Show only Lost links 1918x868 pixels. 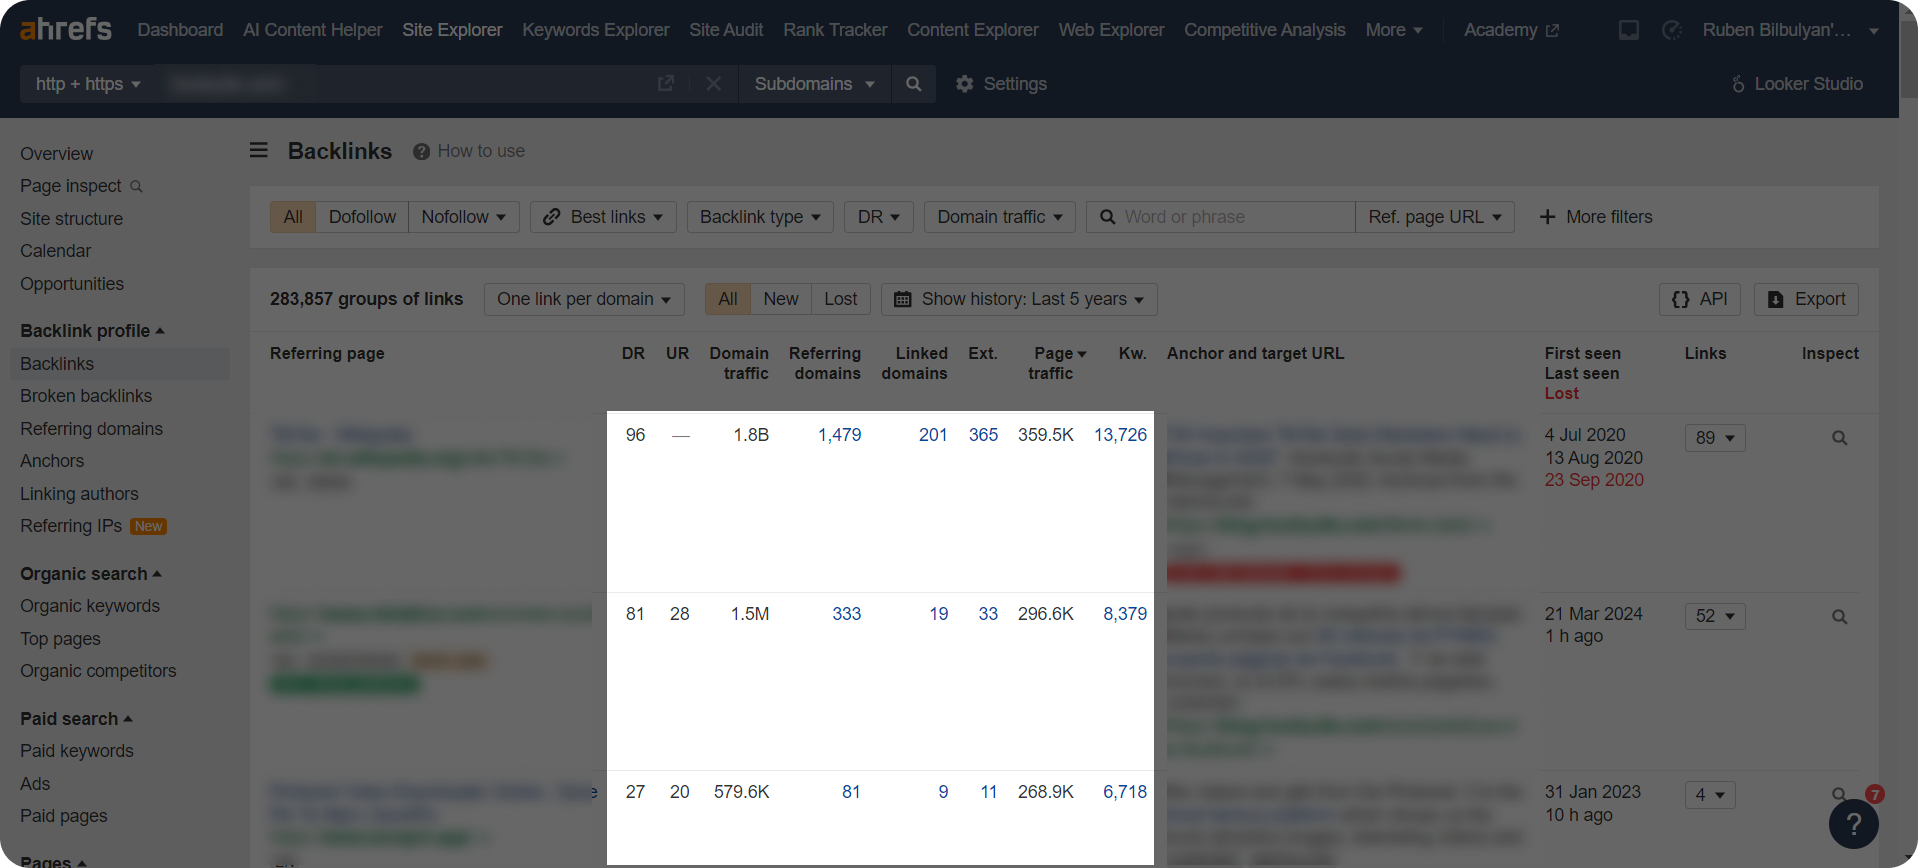tap(841, 299)
